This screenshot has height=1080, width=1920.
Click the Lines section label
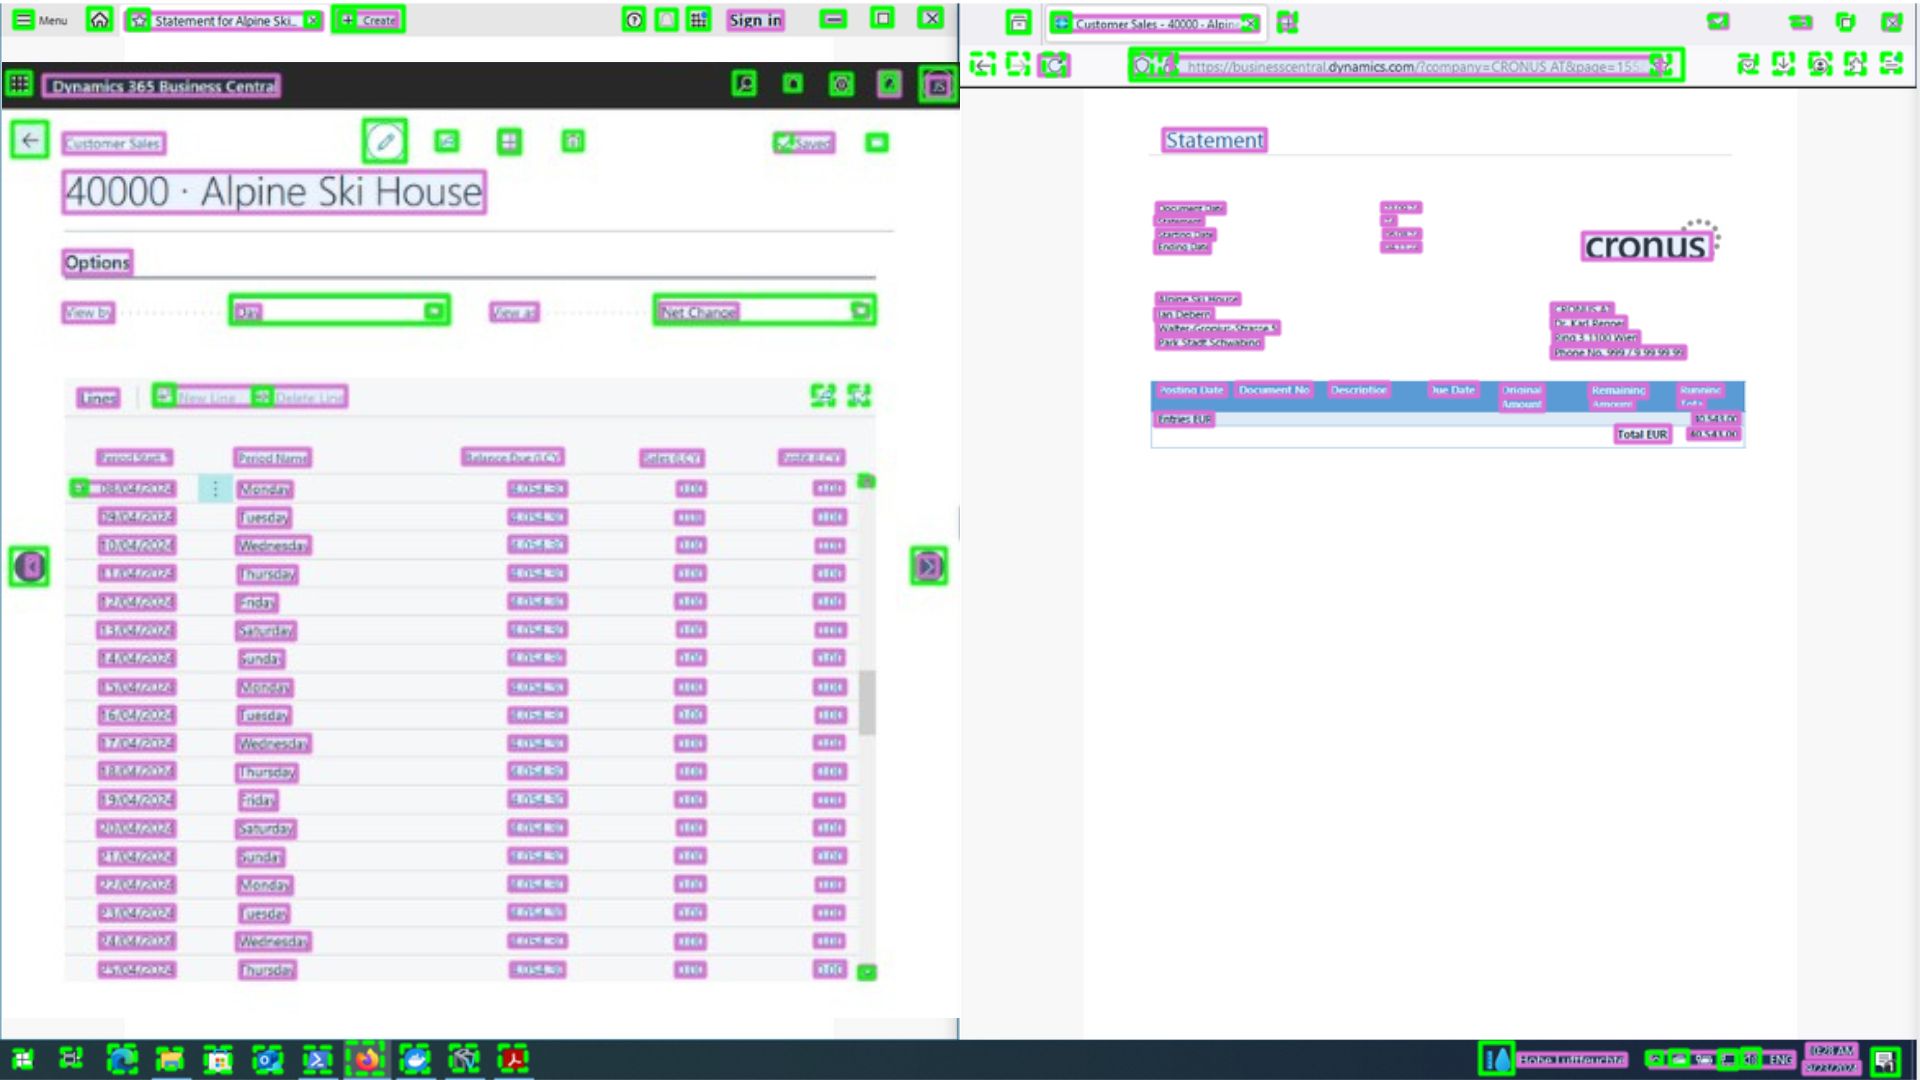tap(98, 398)
